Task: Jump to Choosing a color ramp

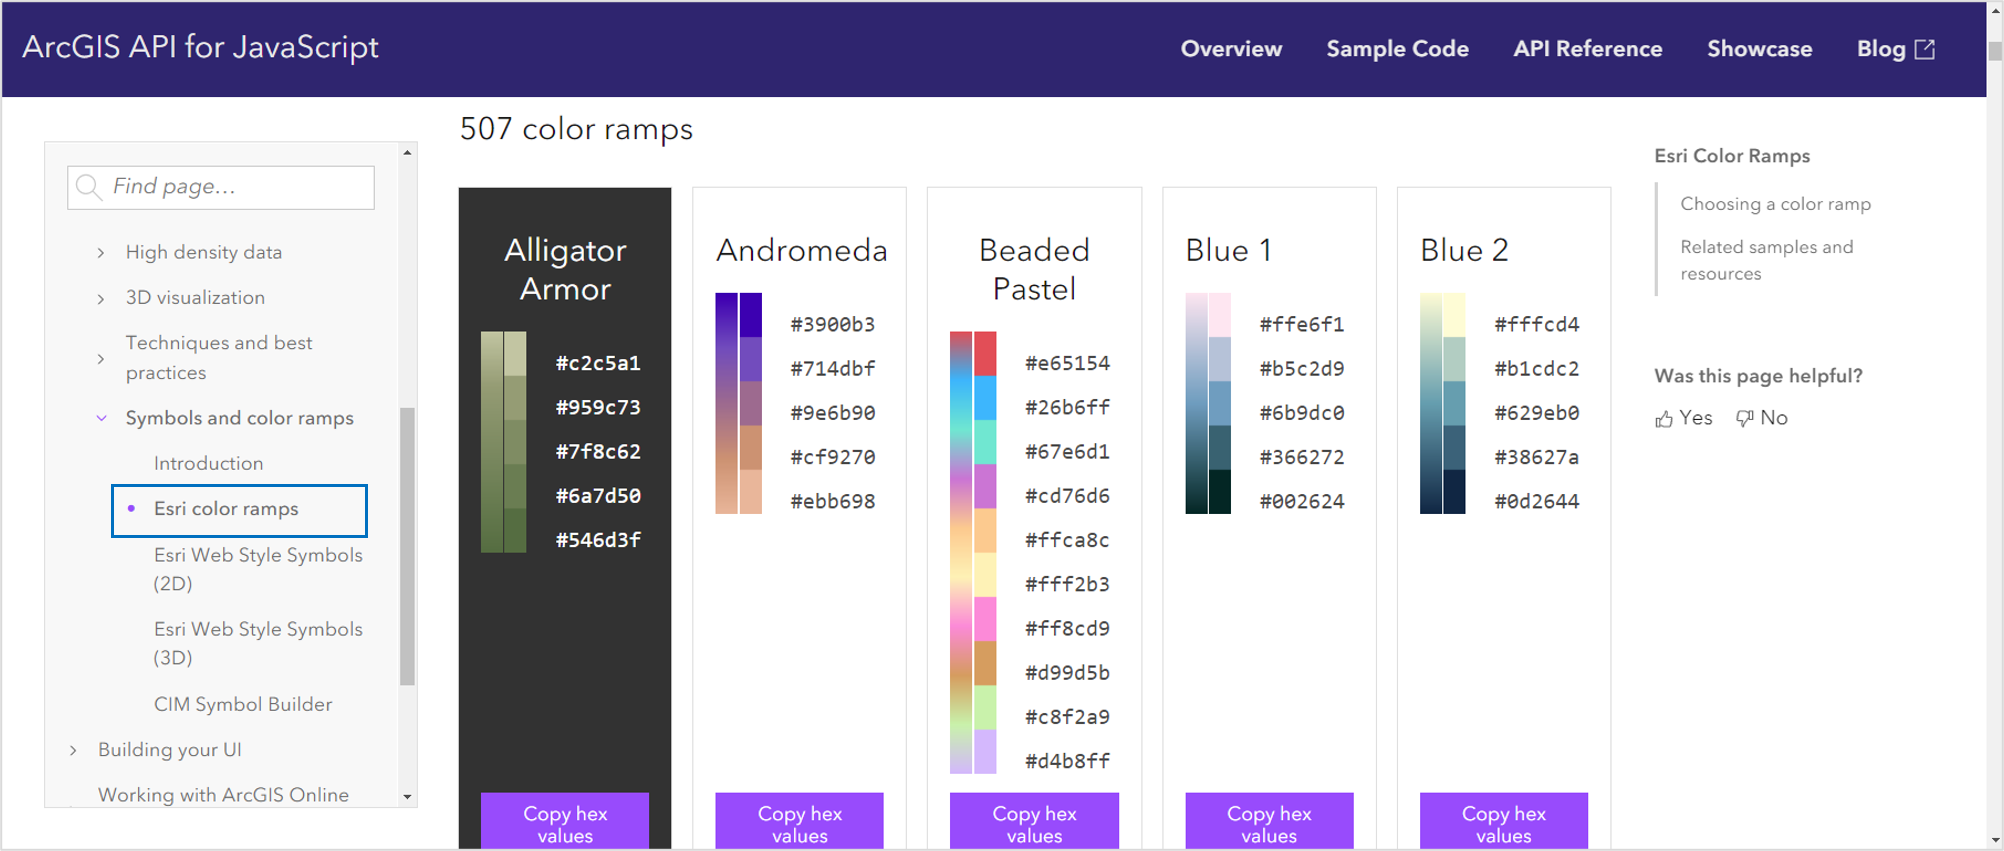Action: 1775,204
